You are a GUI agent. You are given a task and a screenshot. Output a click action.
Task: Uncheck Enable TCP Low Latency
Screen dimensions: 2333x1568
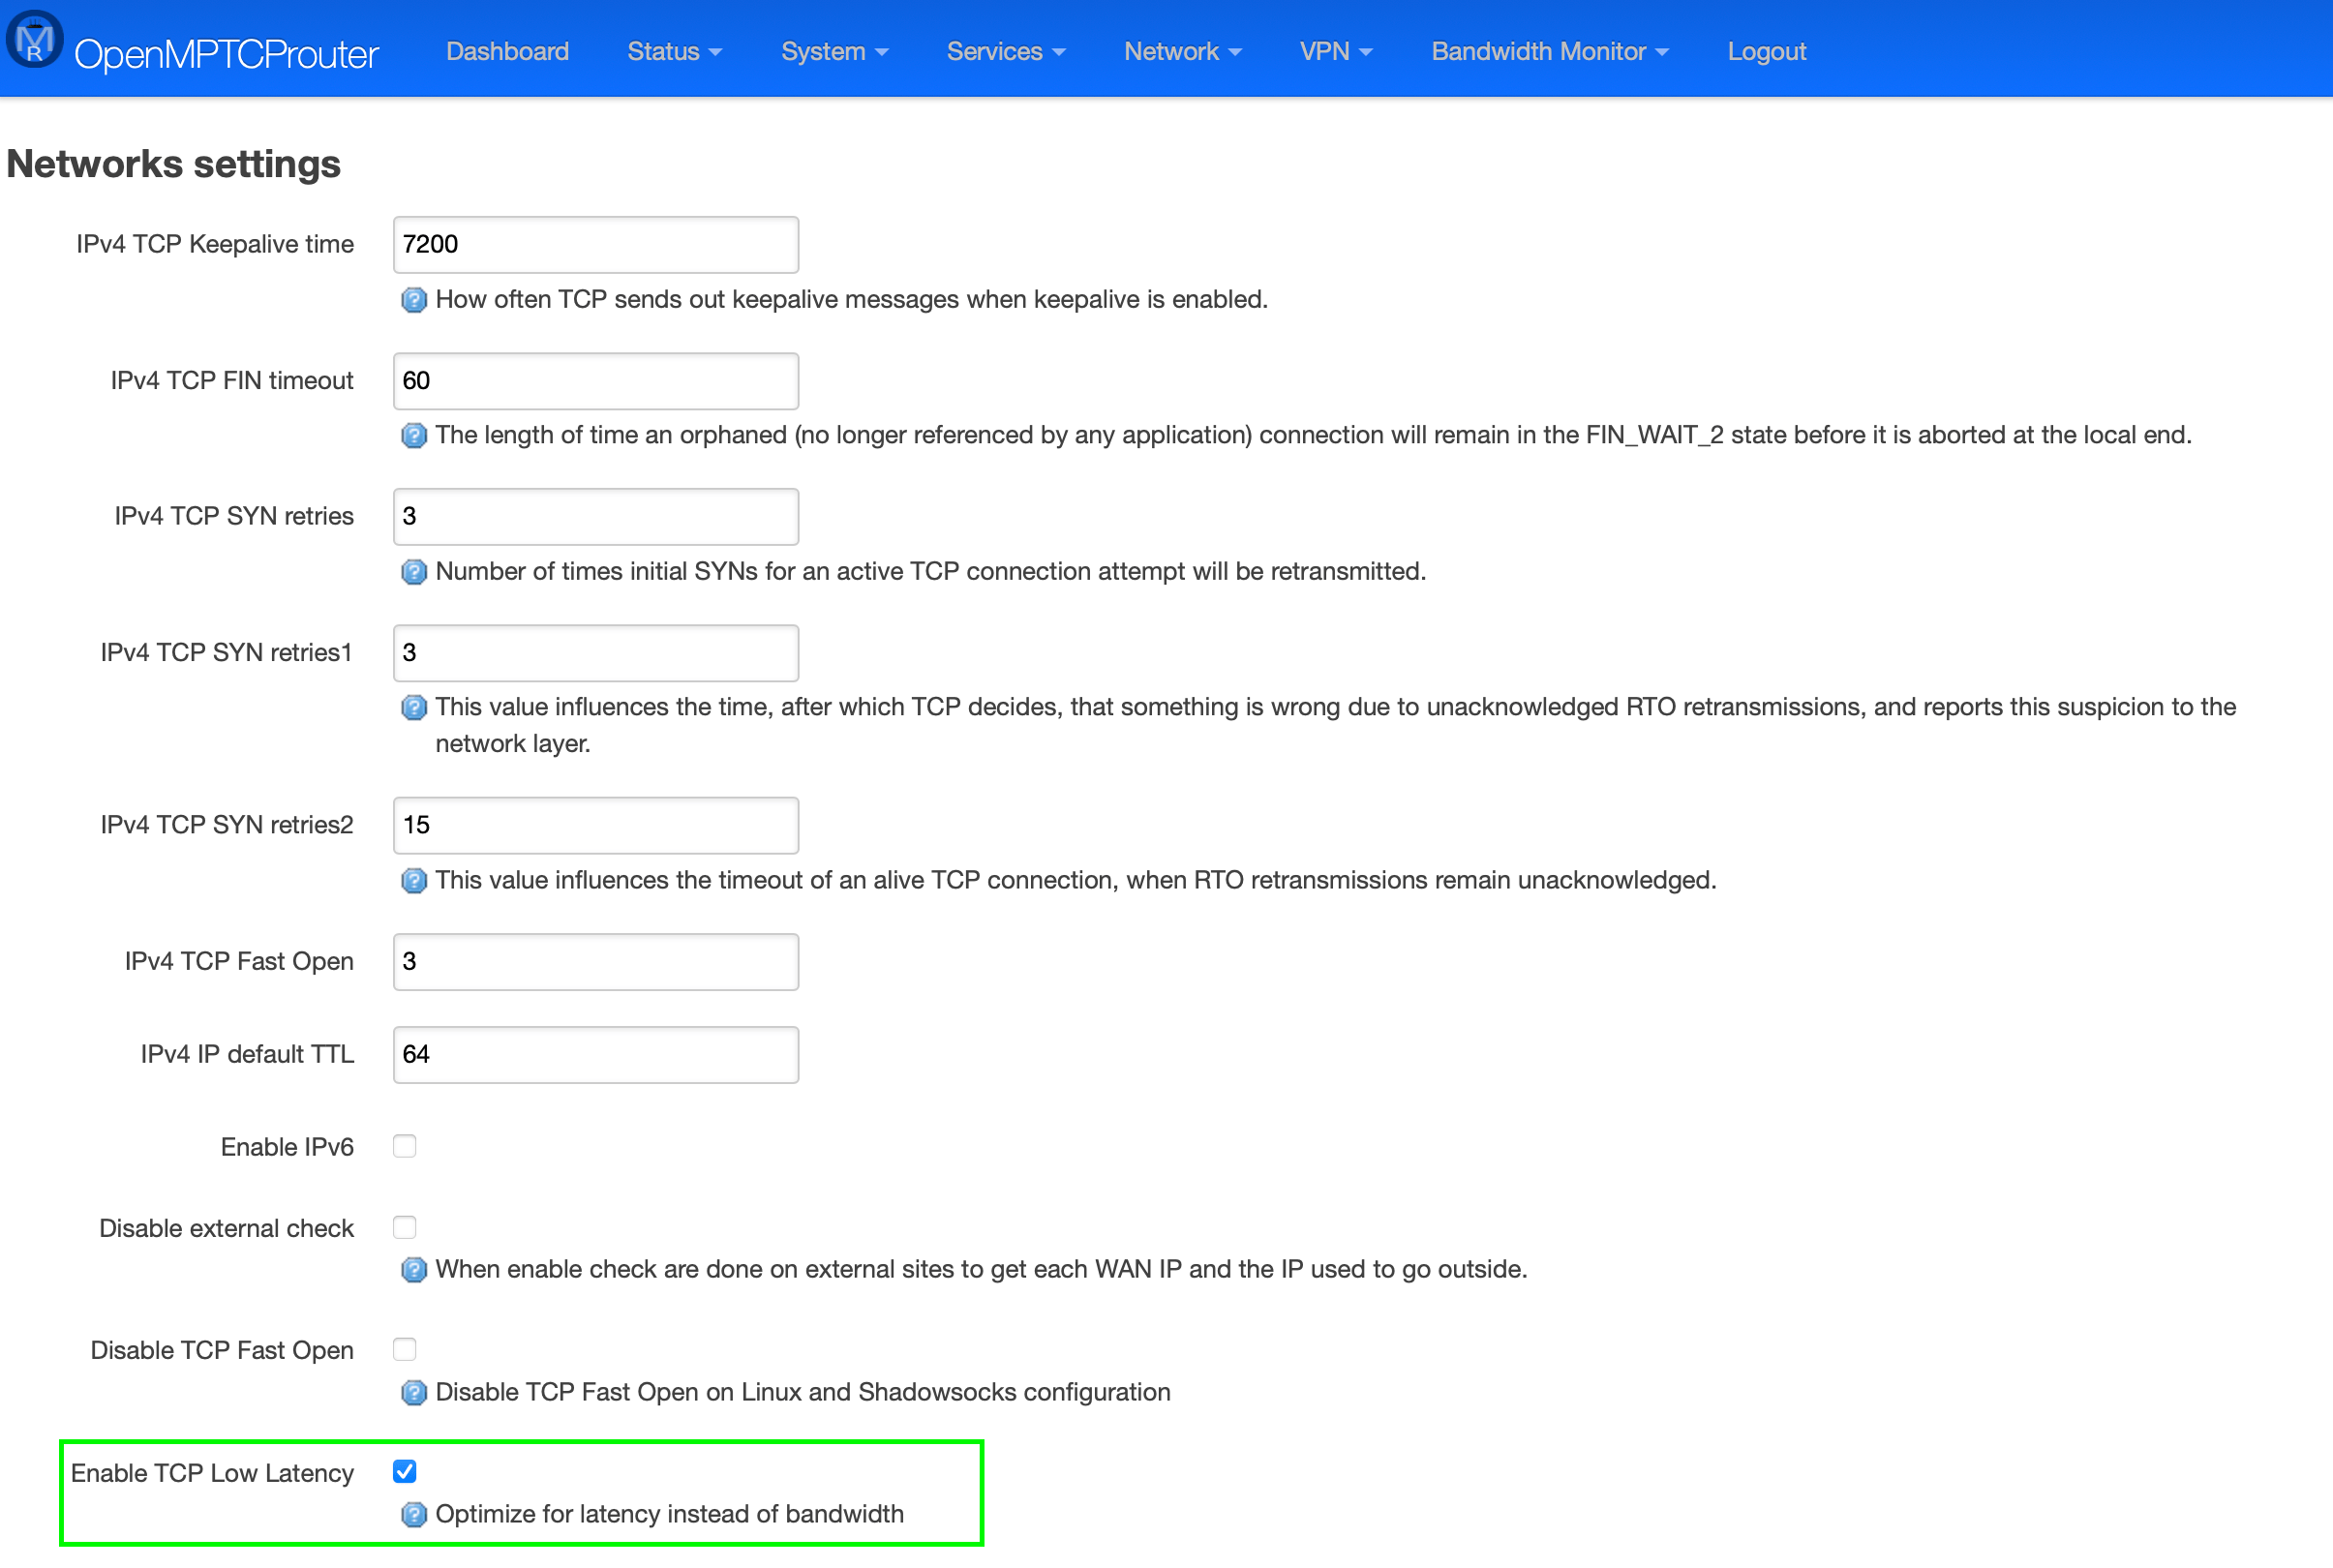405,1472
